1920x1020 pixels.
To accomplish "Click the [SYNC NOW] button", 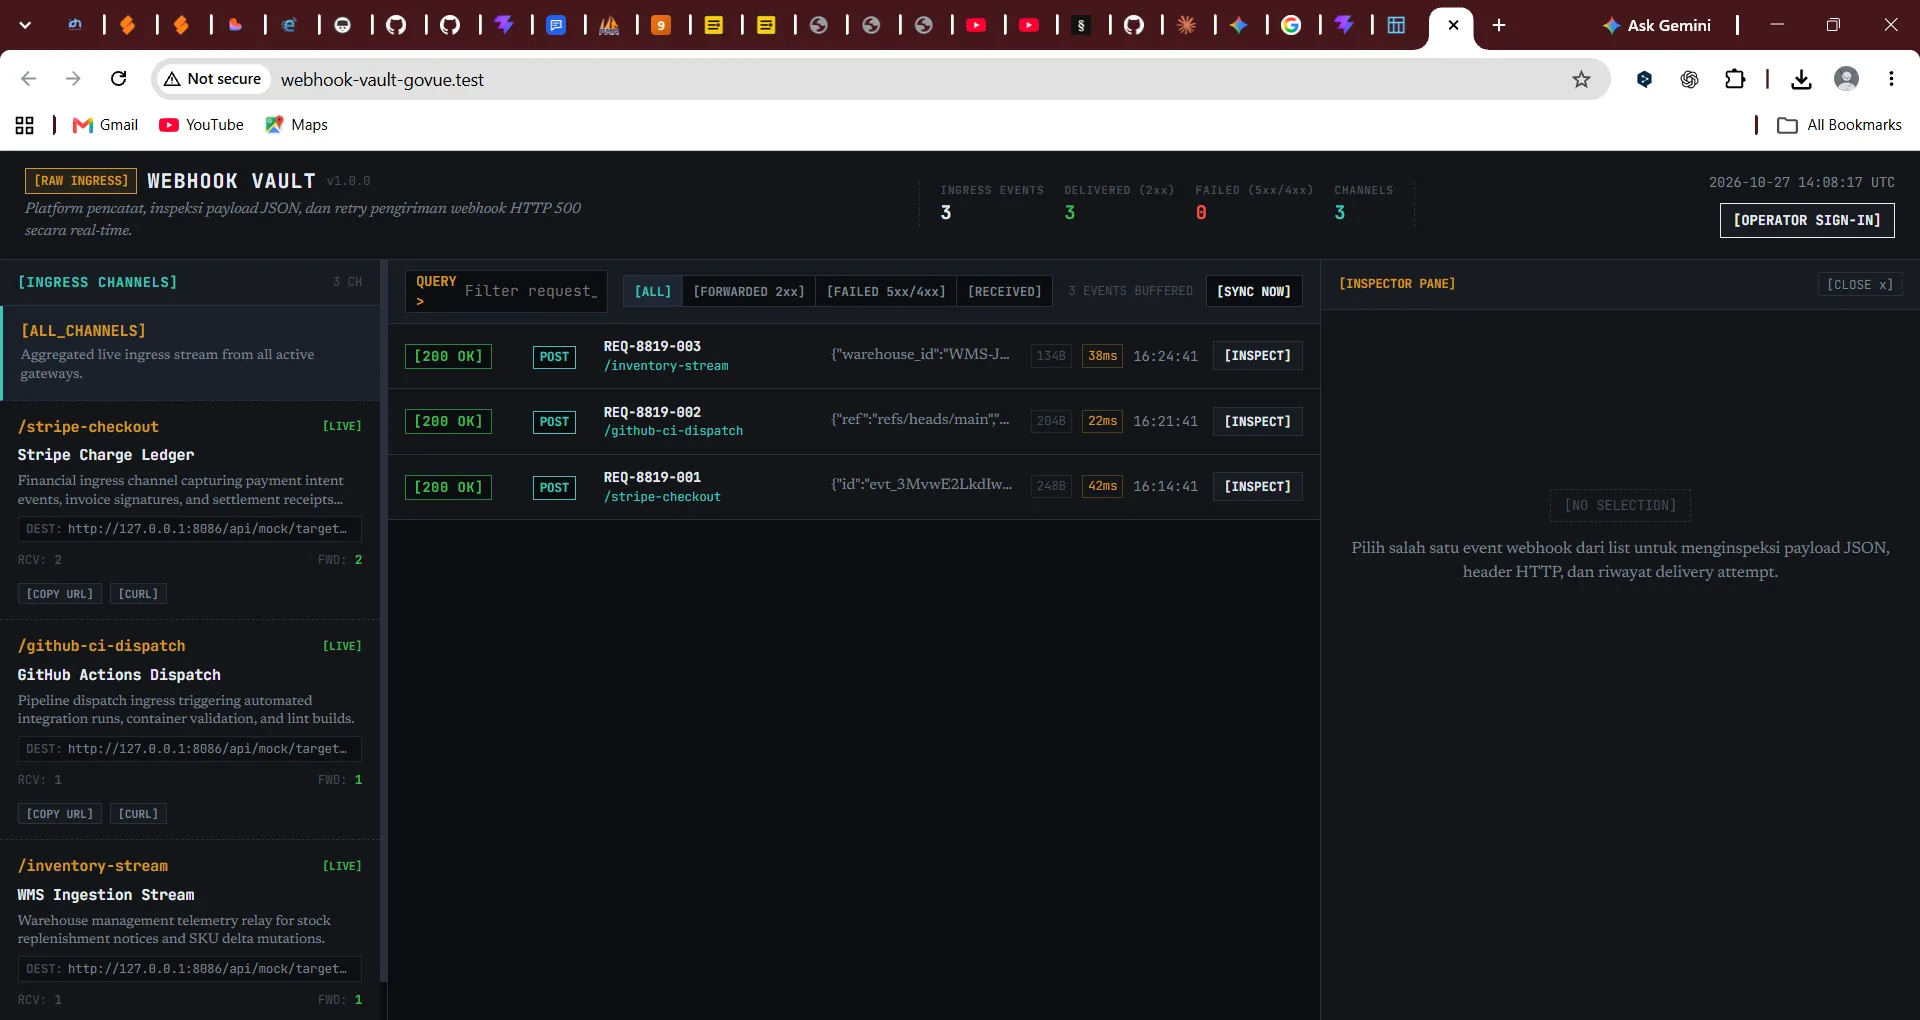I will (1254, 291).
